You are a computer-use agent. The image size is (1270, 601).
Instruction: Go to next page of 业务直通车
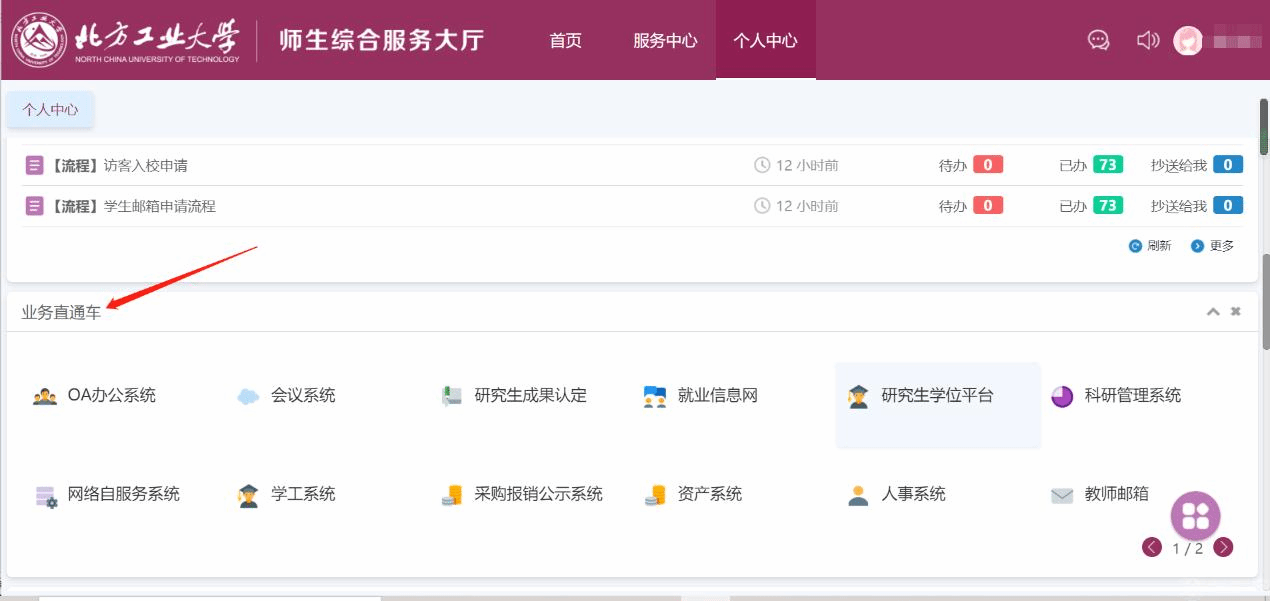click(1223, 547)
